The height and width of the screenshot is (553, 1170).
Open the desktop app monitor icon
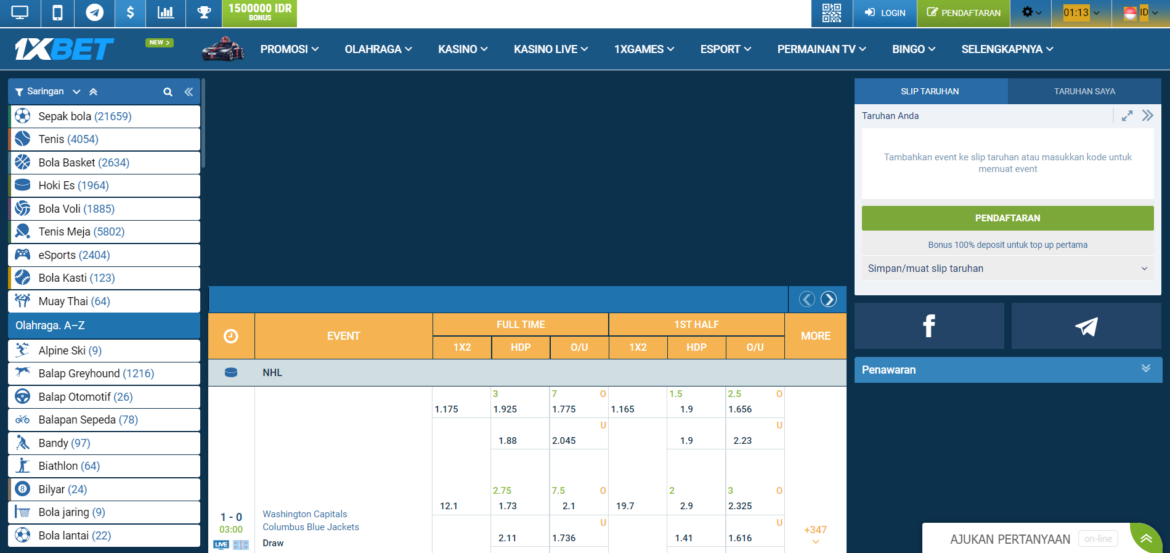tap(20, 13)
